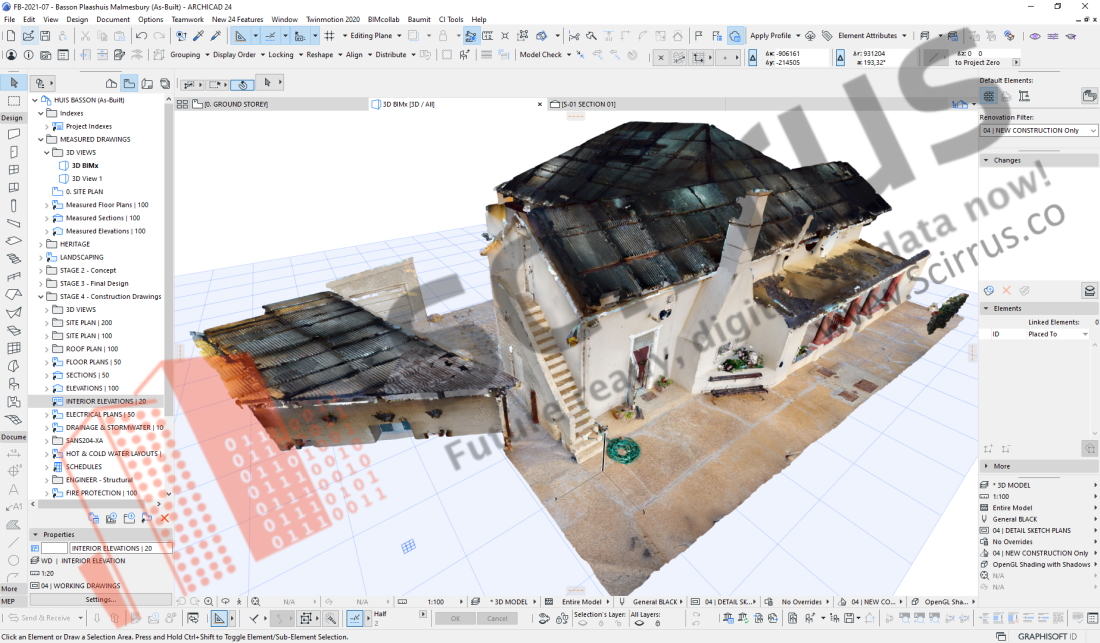Click the Undo arrow icon
The image size is (1100, 643).
tap(141, 35)
